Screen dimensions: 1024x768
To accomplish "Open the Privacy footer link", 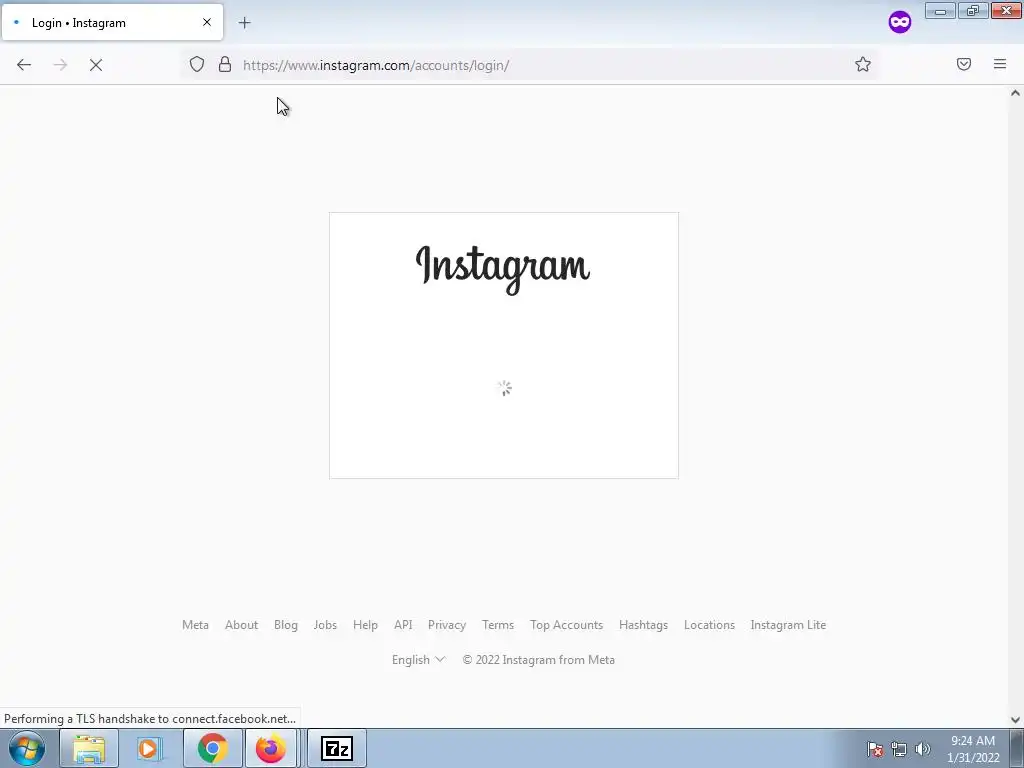I will (x=447, y=625).
